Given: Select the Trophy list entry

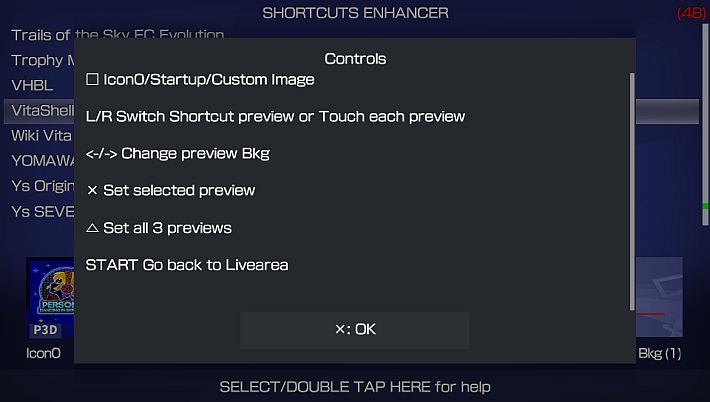Looking at the screenshot, I should pos(43,60).
